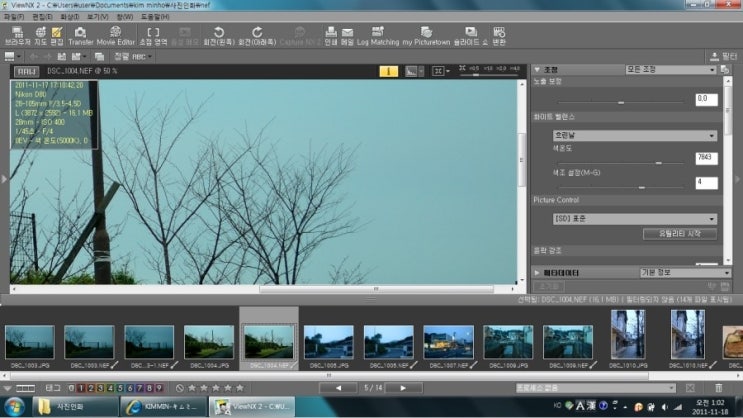Select the DSC_1005.JPG thumbnail

pos(329,342)
